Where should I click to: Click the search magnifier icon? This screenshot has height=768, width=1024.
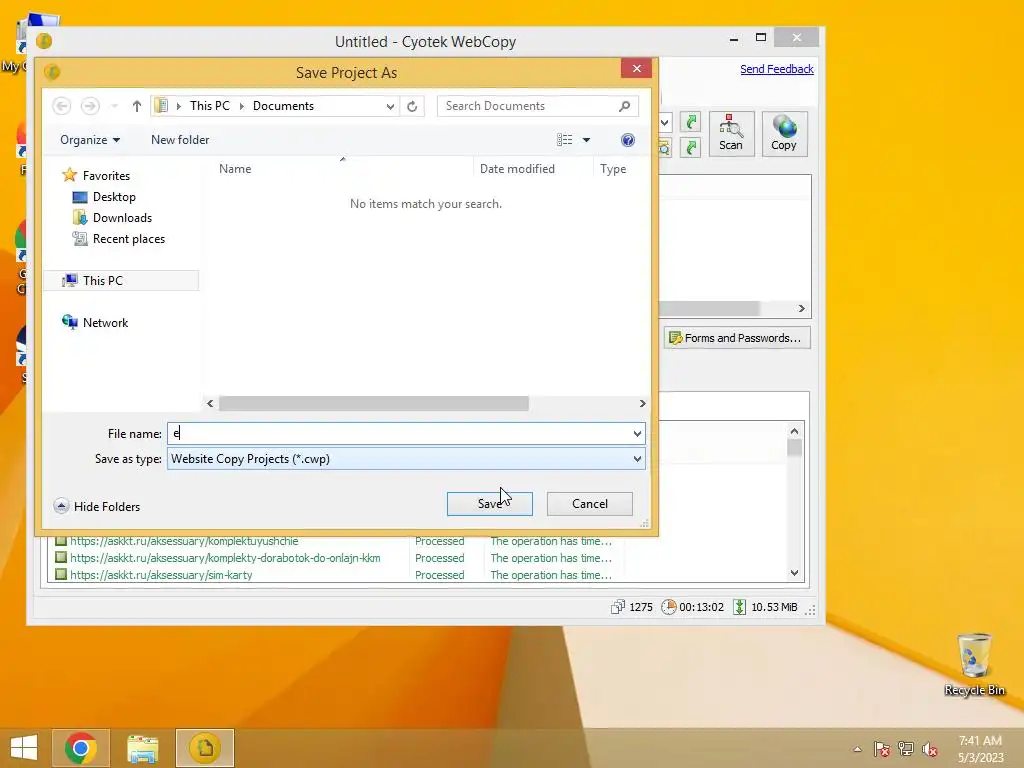(624, 106)
